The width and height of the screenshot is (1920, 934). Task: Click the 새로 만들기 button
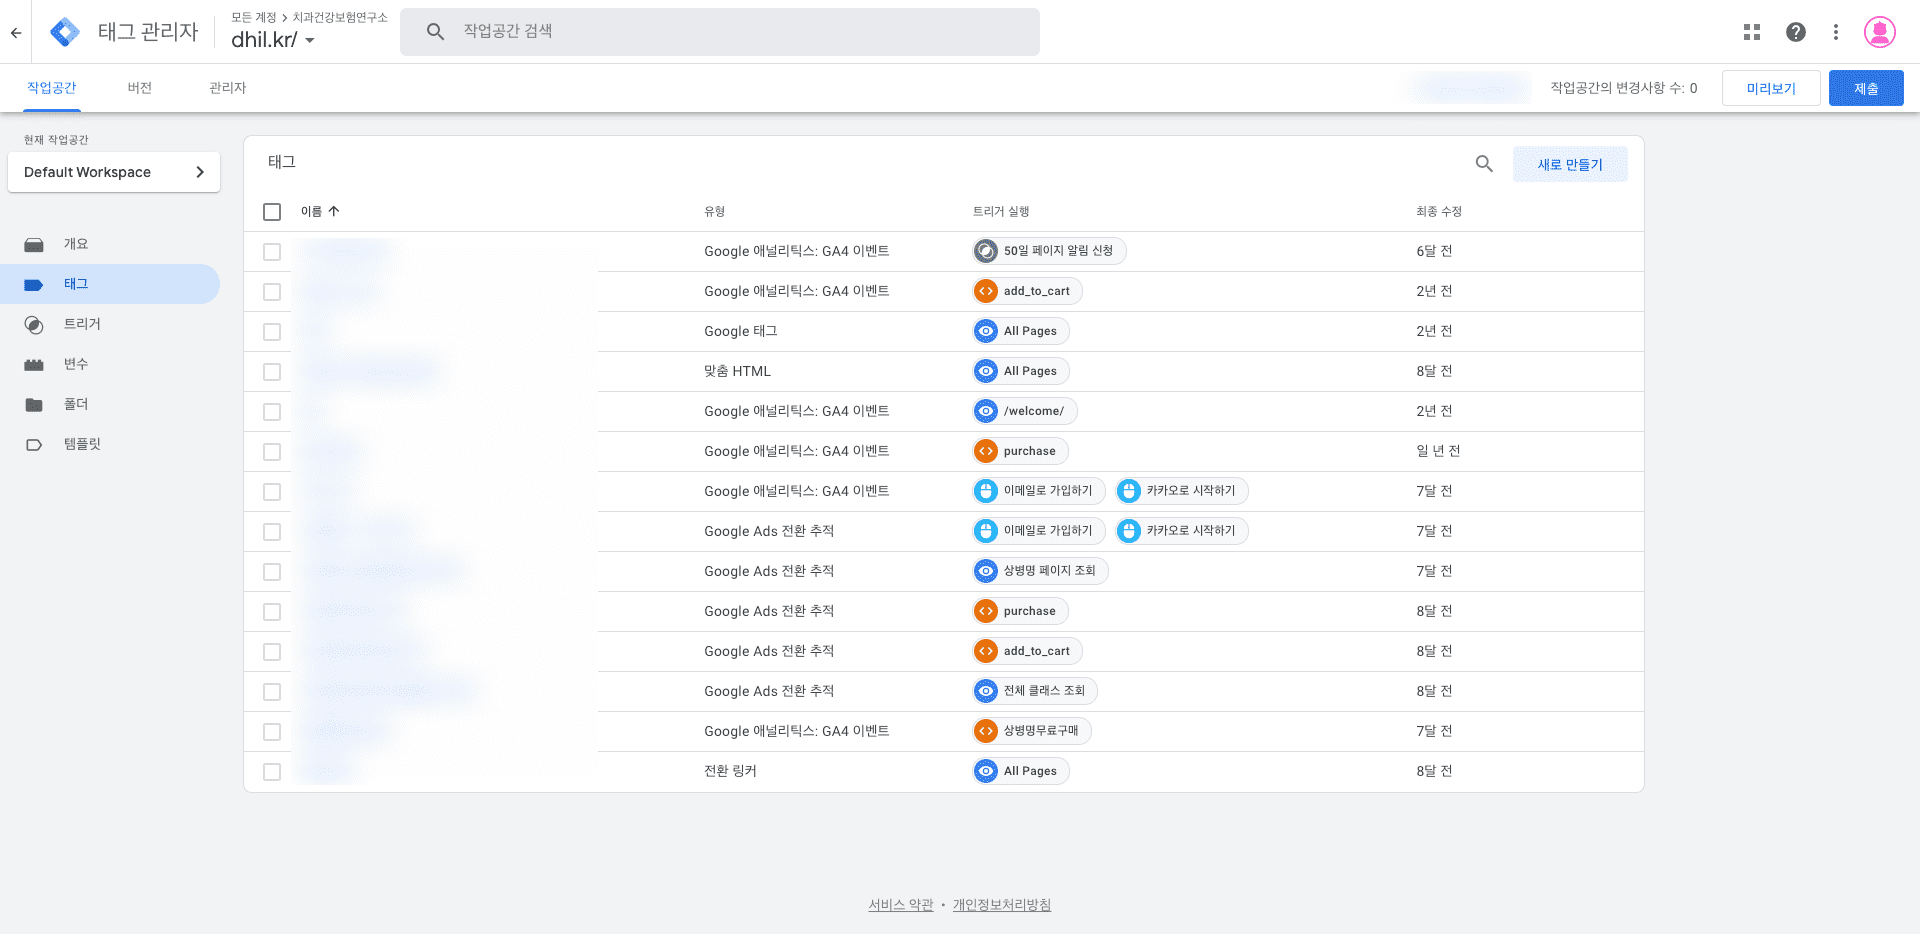coord(1569,164)
